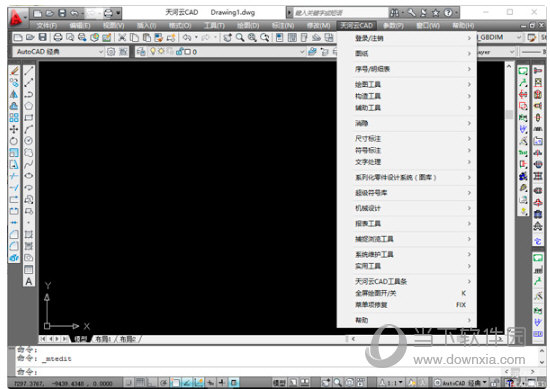The height and width of the screenshot is (389, 550).
Task: Switch to the 布局2 layout tab
Action: click(x=128, y=339)
